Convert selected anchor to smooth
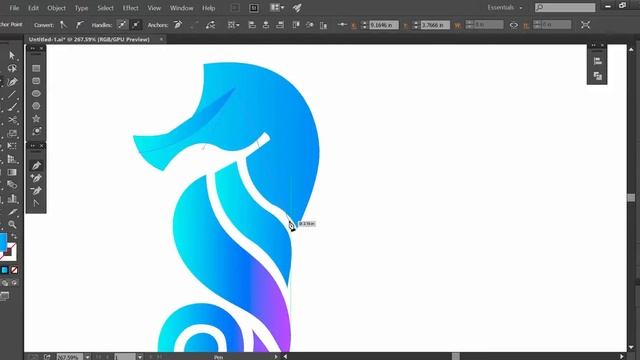Image resolution: width=640 pixels, height=360 pixels. (x=79, y=25)
